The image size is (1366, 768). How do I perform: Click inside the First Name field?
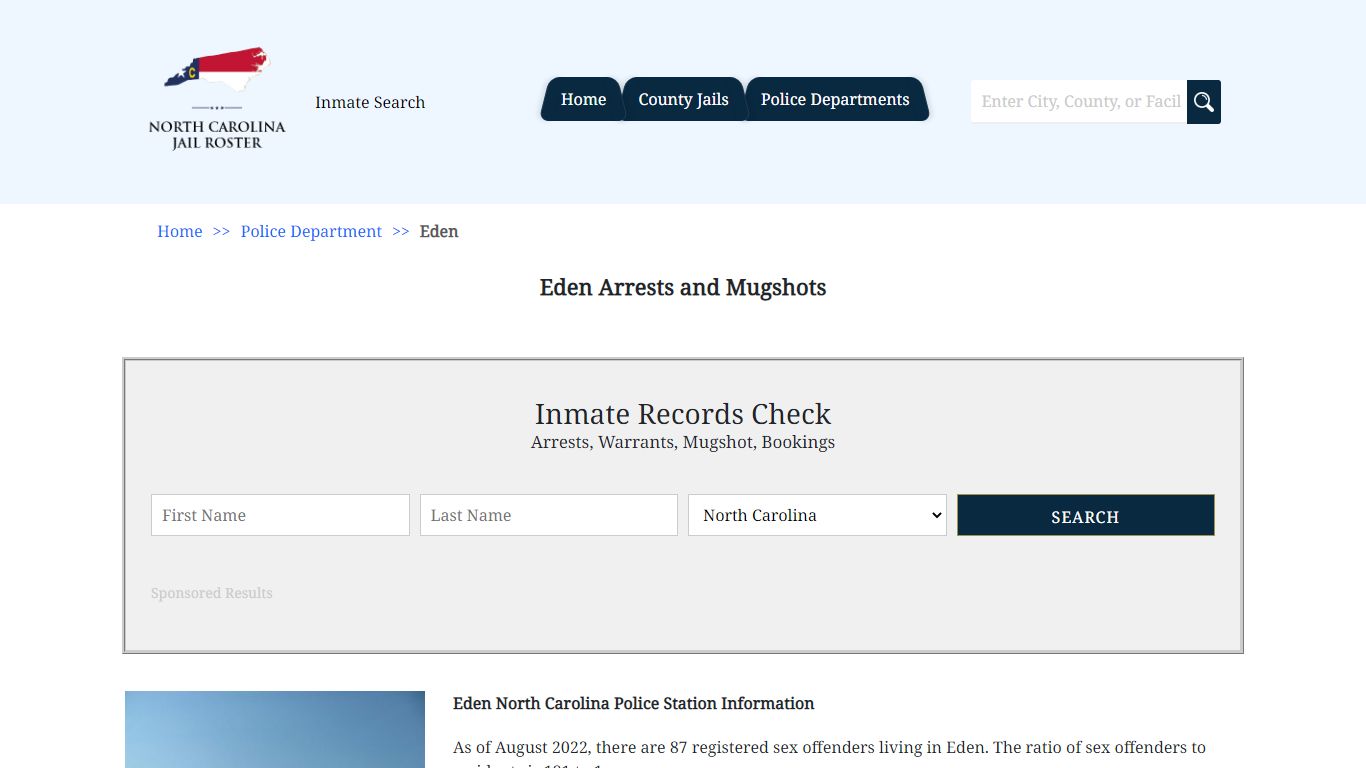click(280, 515)
